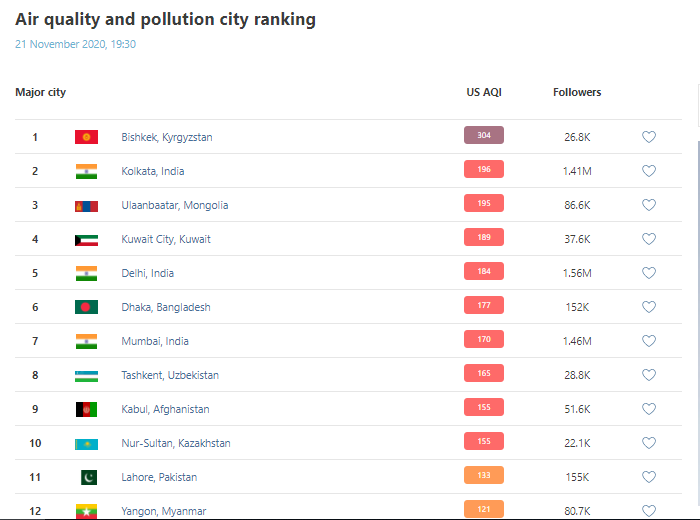Click the US AQI column header
This screenshot has height=520, width=700.
[x=484, y=92]
